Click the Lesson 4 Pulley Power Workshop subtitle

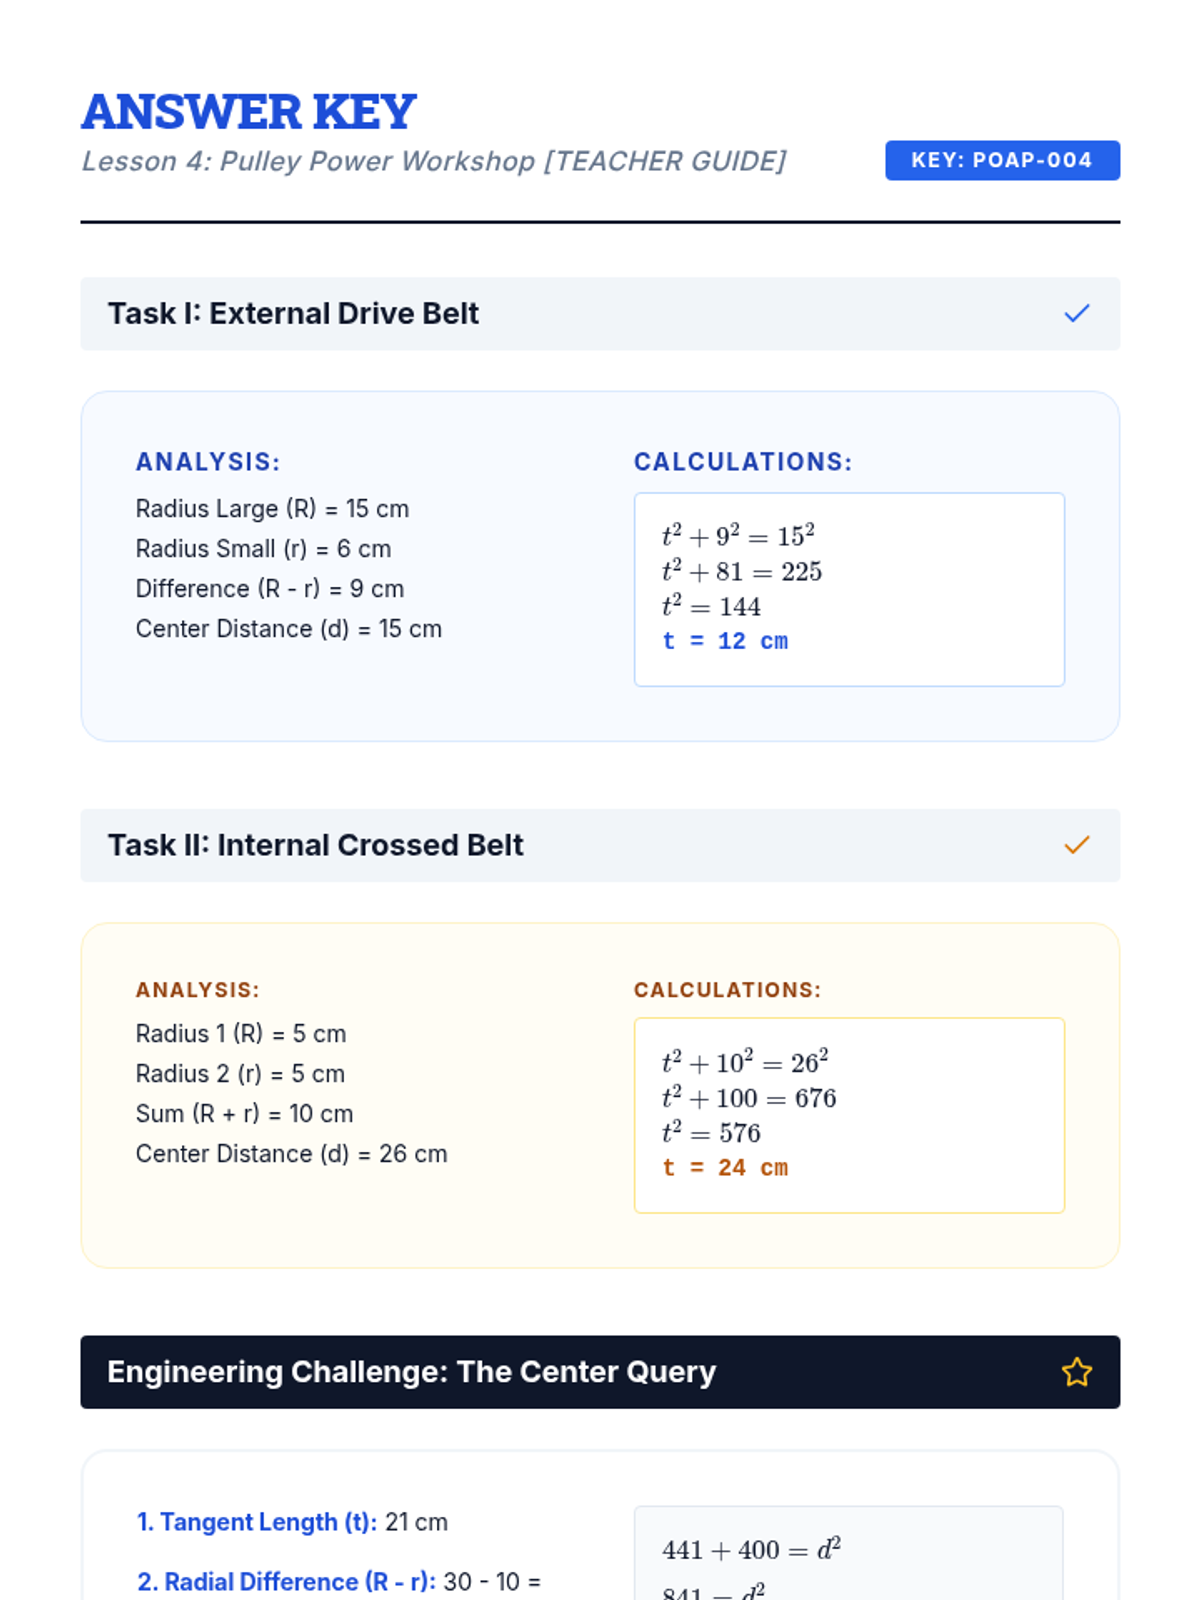tap(433, 161)
